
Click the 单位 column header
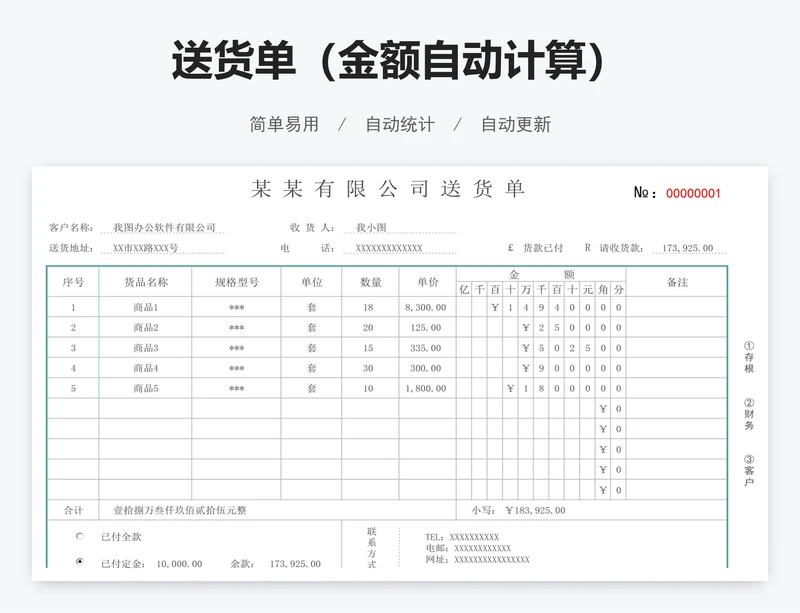point(311,282)
